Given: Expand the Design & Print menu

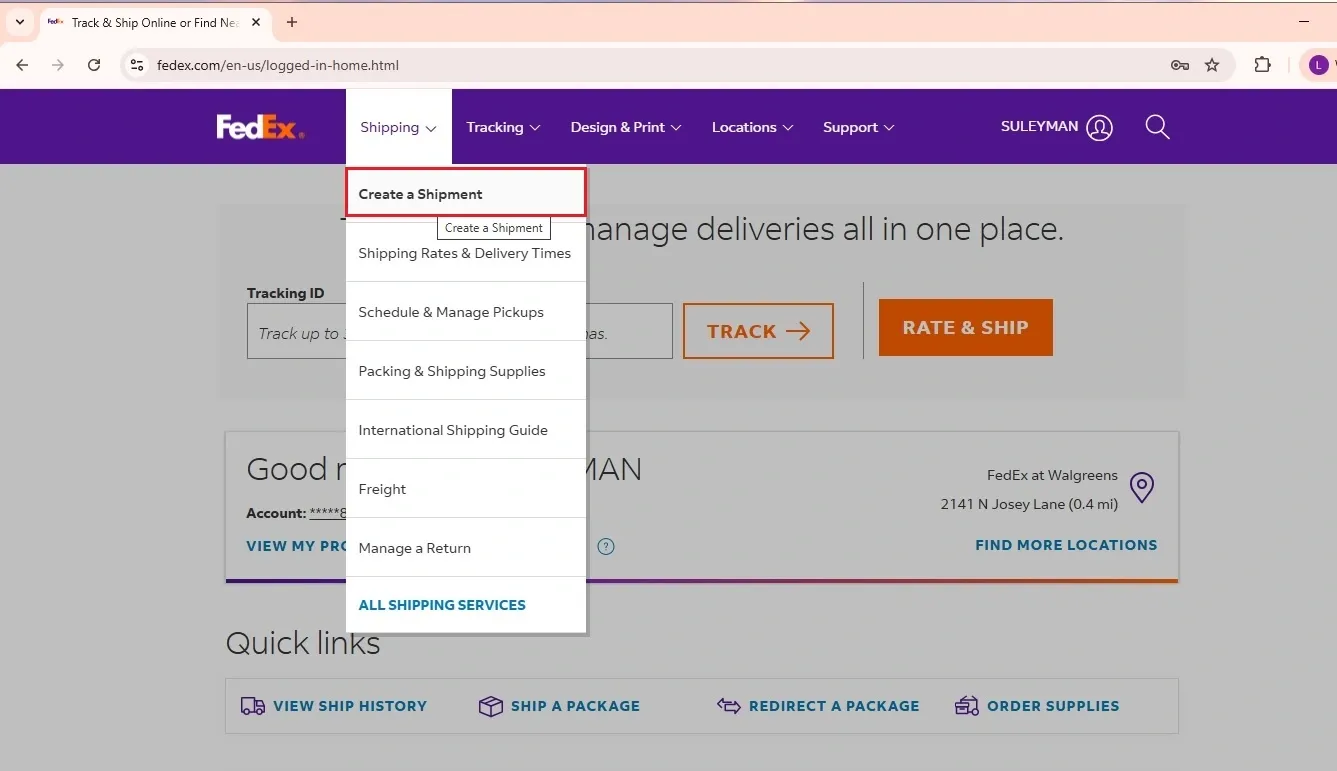Looking at the screenshot, I should click(626, 127).
